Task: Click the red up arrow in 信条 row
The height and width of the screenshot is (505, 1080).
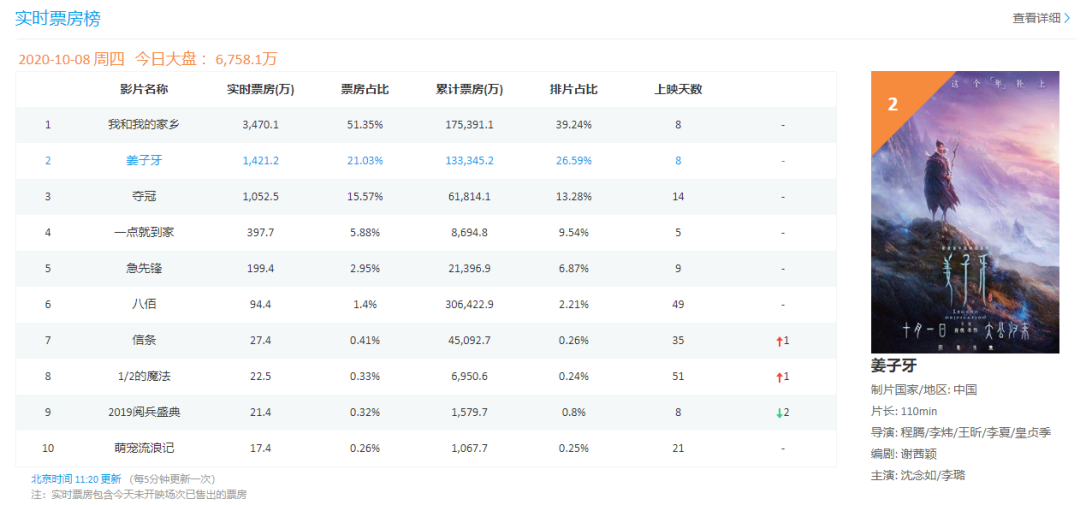Action: (x=778, y=340)
